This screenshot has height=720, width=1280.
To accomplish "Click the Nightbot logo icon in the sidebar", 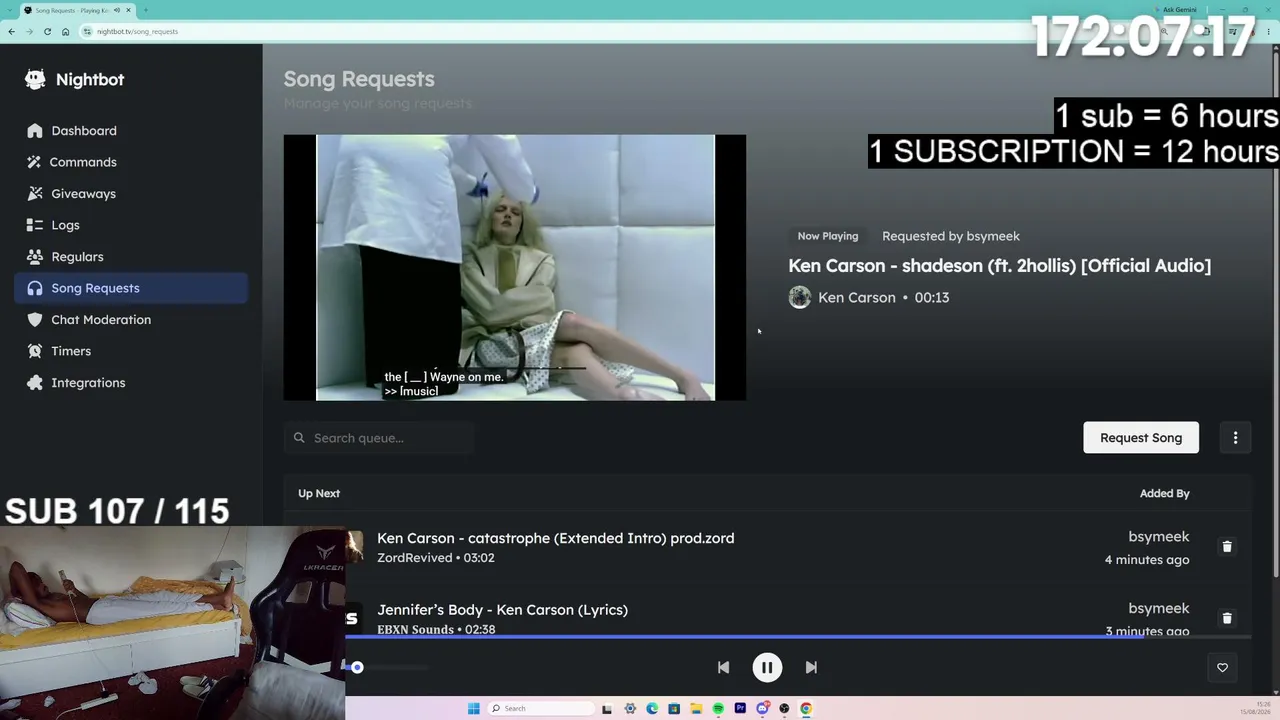I will [35, 80].
